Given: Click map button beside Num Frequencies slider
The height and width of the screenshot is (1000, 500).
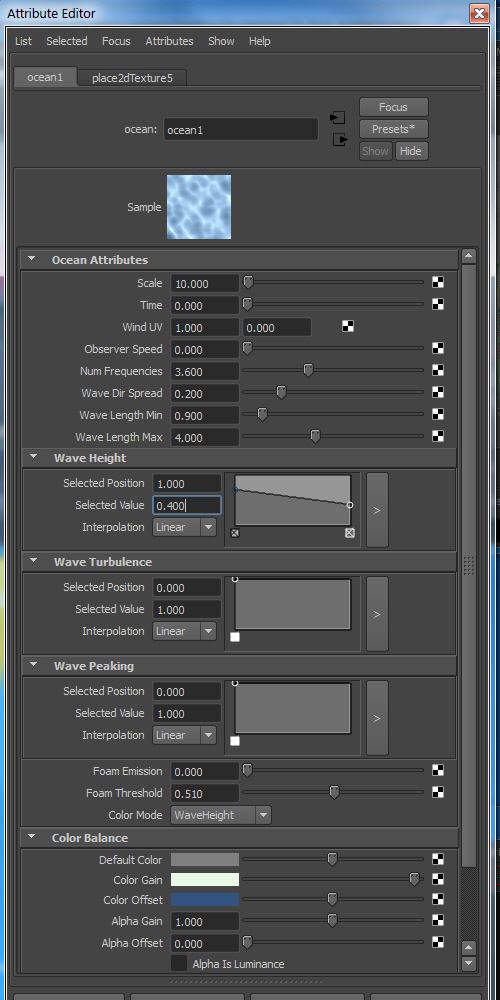Looking at the screenshot, I should (438, 371).
